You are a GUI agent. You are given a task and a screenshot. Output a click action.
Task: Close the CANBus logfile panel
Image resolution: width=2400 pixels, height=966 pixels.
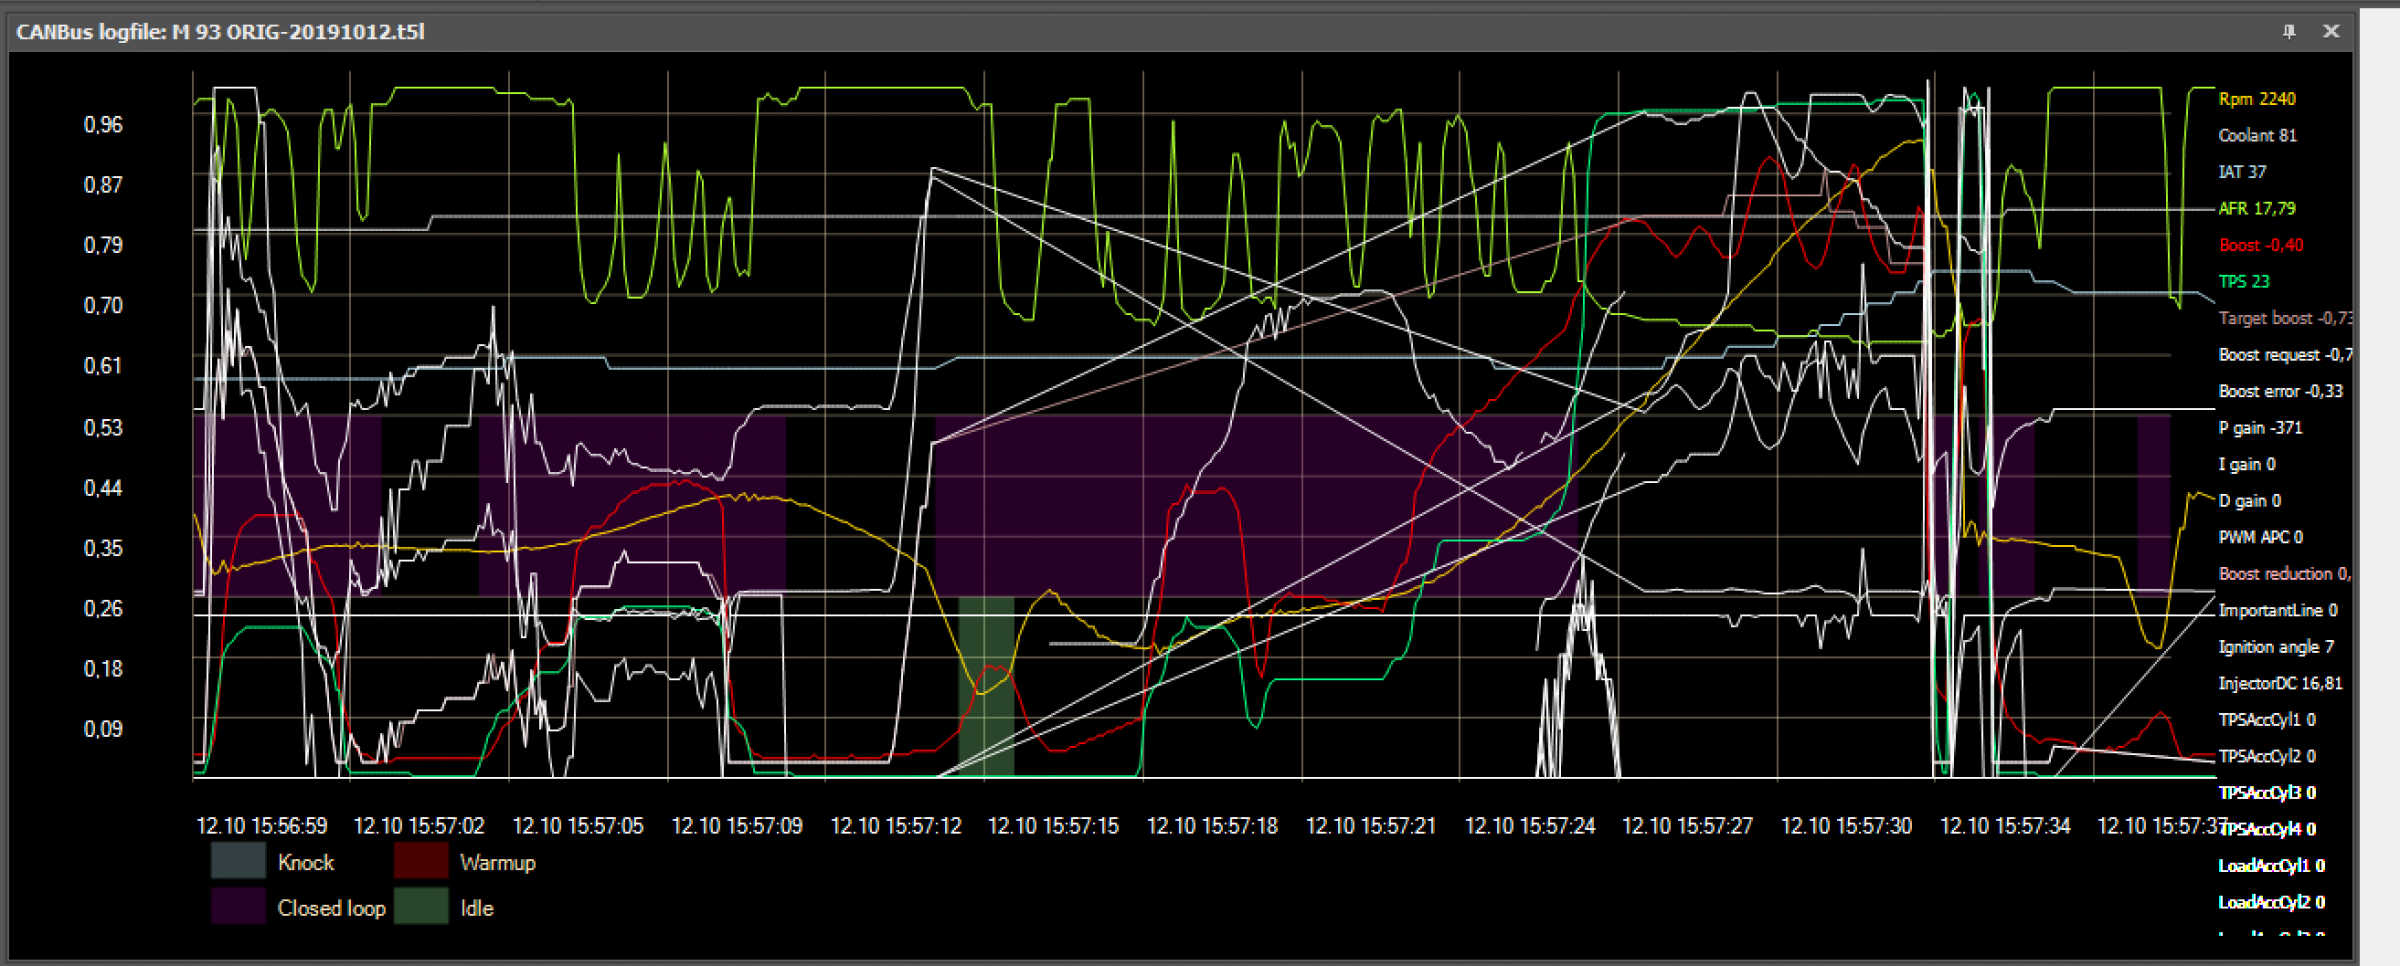pos(2331,31)
